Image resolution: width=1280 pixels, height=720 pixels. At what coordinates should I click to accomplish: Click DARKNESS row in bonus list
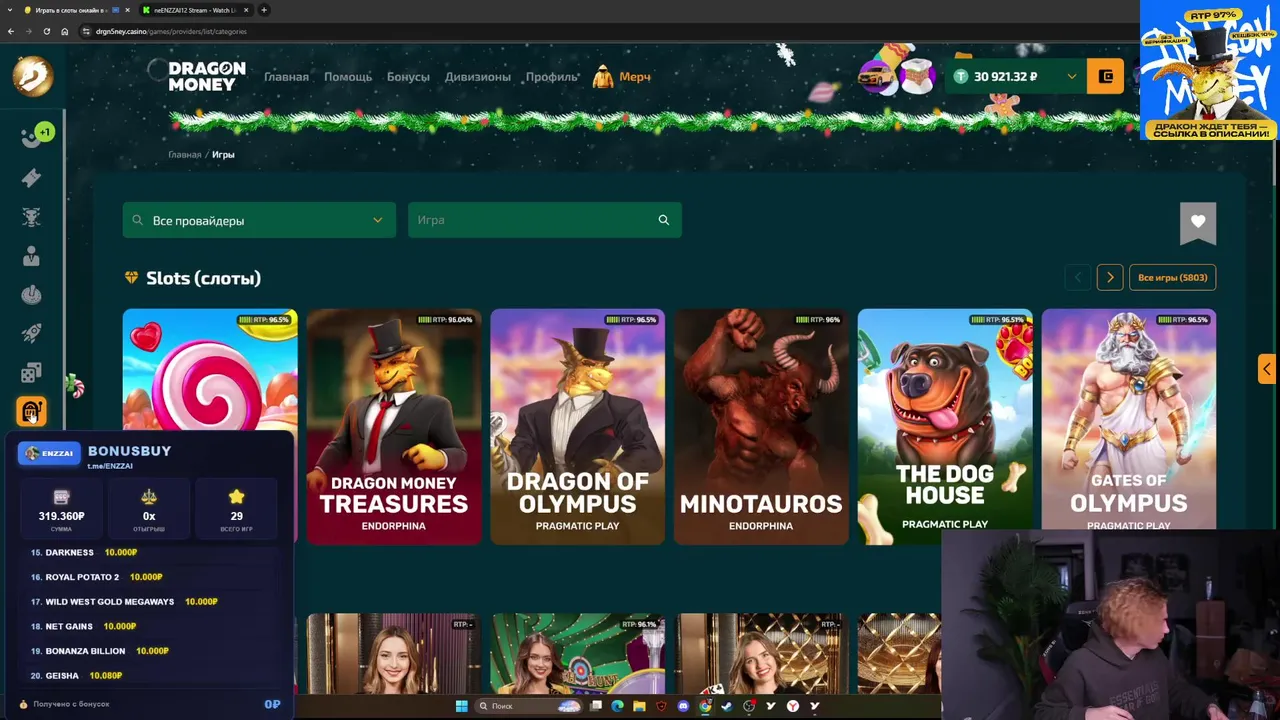(x=150, y=552)
